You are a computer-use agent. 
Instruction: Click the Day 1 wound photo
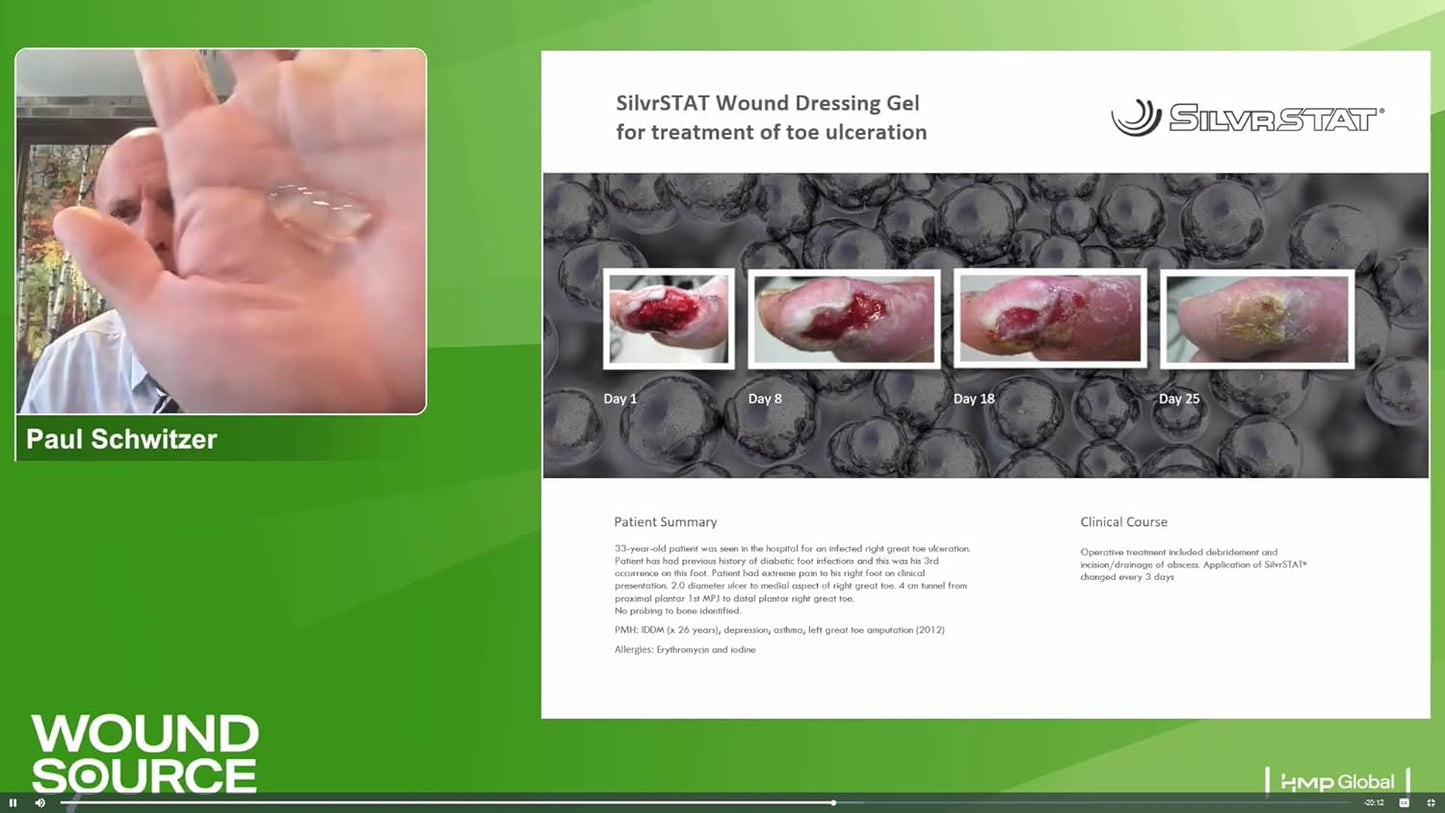click(x=669, y=319)
